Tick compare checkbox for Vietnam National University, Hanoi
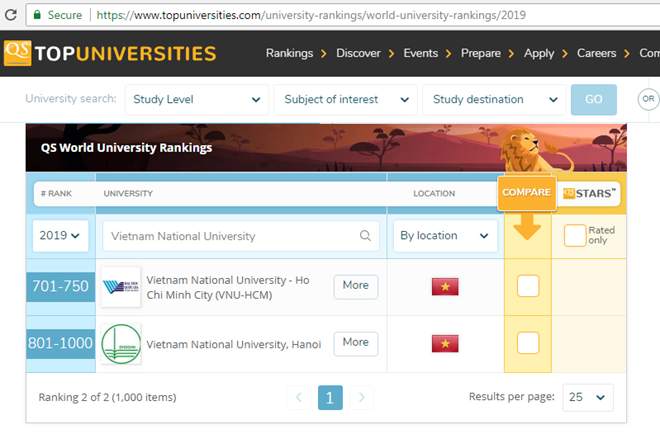Image resolution: width=660 pixels, height=434 pixels. coord(527,343)
